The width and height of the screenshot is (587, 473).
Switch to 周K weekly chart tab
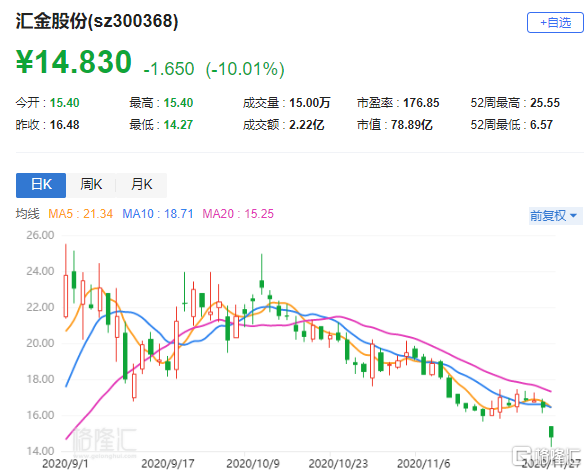pyautogui.click(x=91, y=185)
